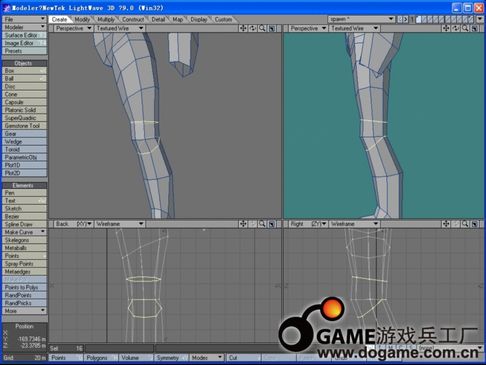Click the move/pan icon in the Back viewport

coord(243,224)
